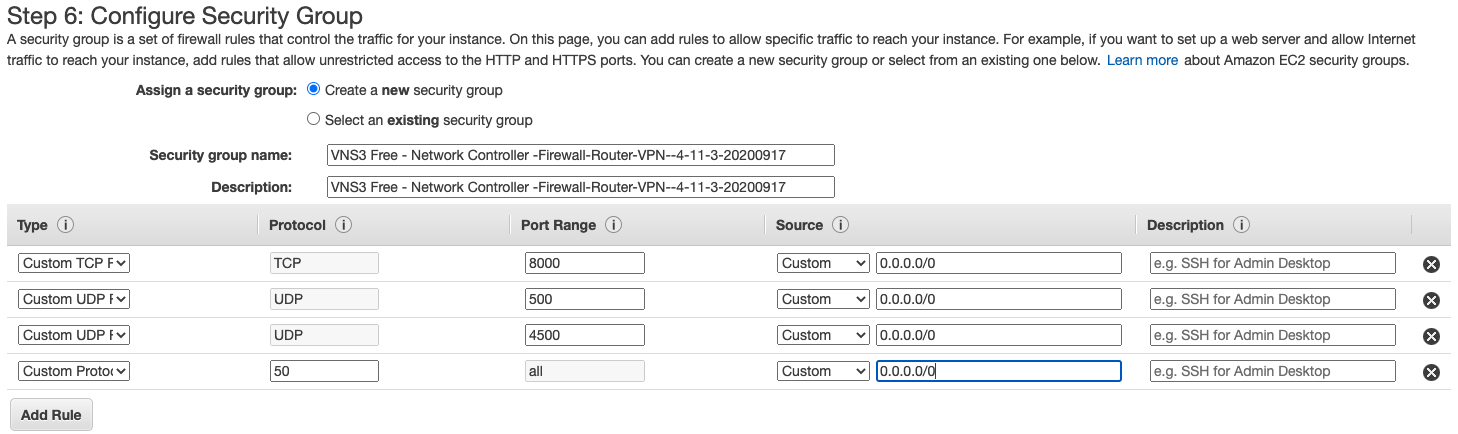This screenshot has width=1458, height=434.
Task: Choose Select an existing security group
Action: point(314,119)
